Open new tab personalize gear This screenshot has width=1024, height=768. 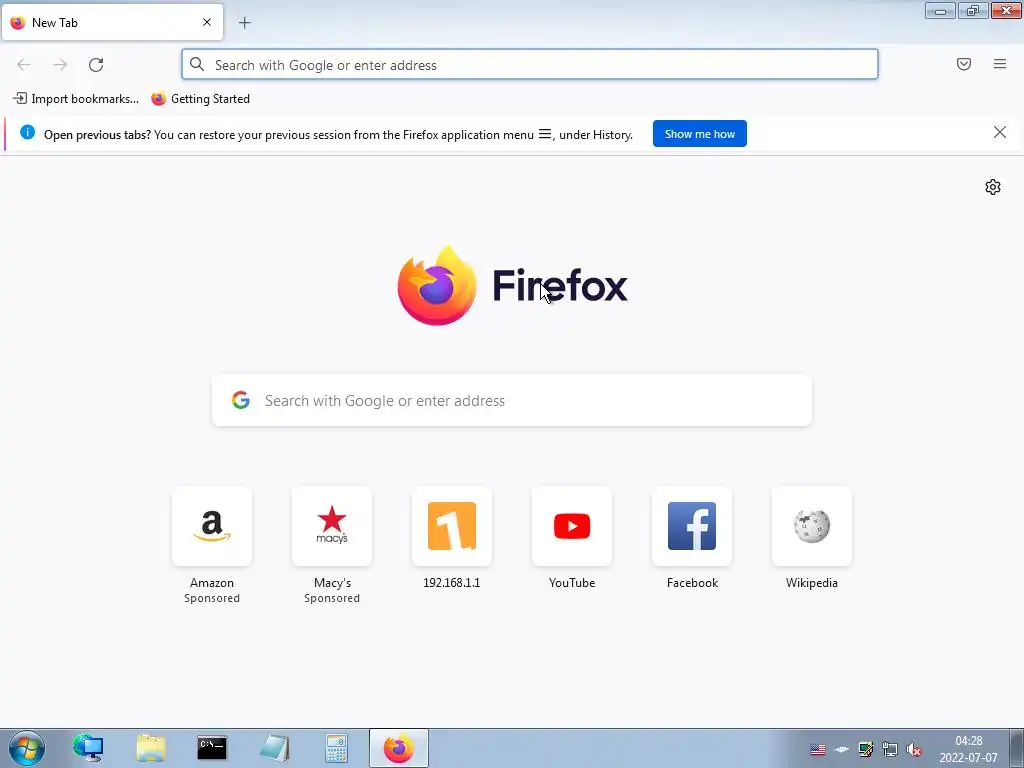tap(993, 187)
